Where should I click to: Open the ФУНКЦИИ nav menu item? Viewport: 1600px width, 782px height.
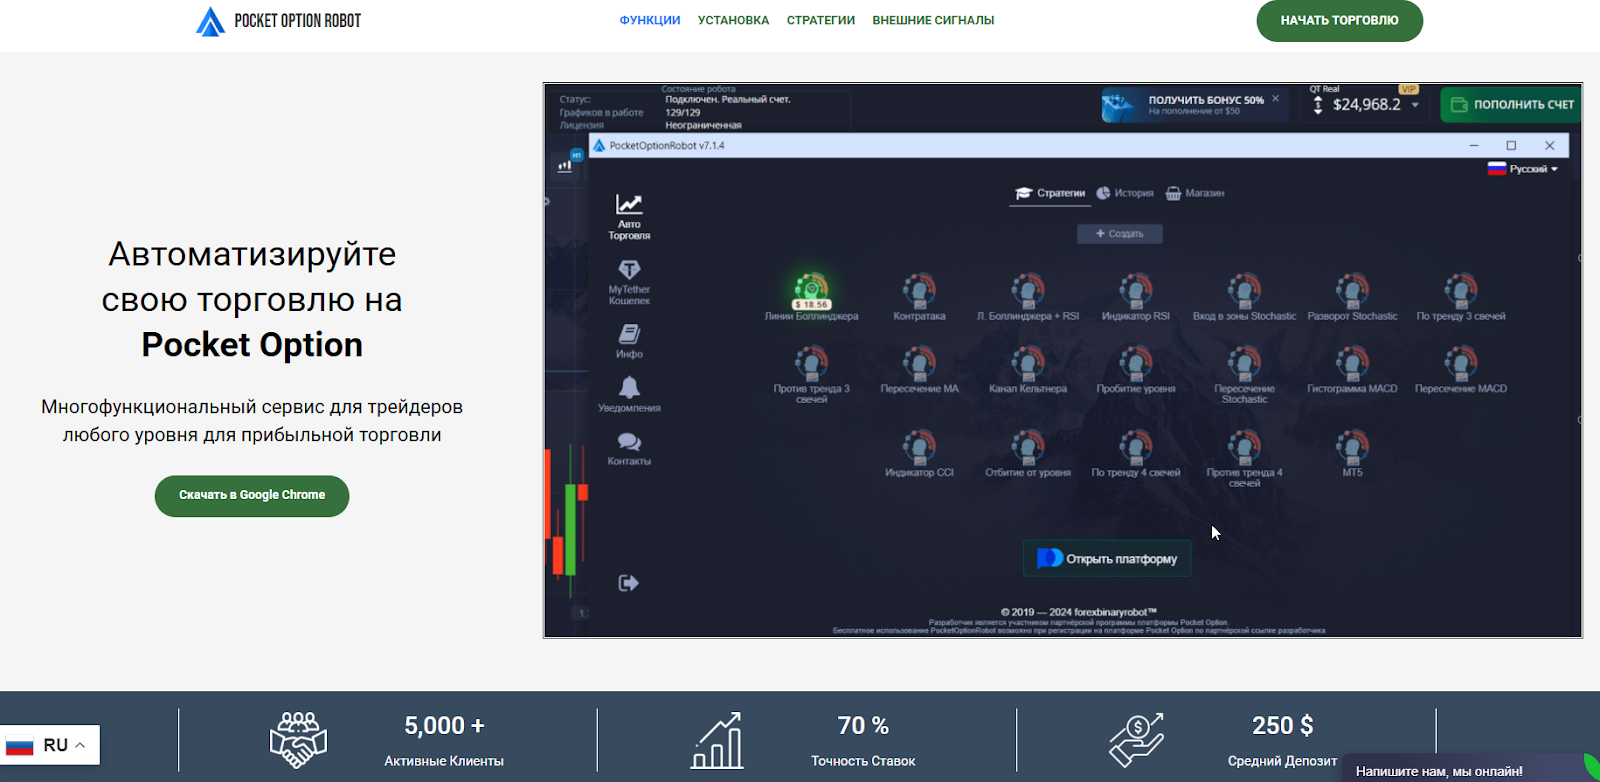(650, 20)
